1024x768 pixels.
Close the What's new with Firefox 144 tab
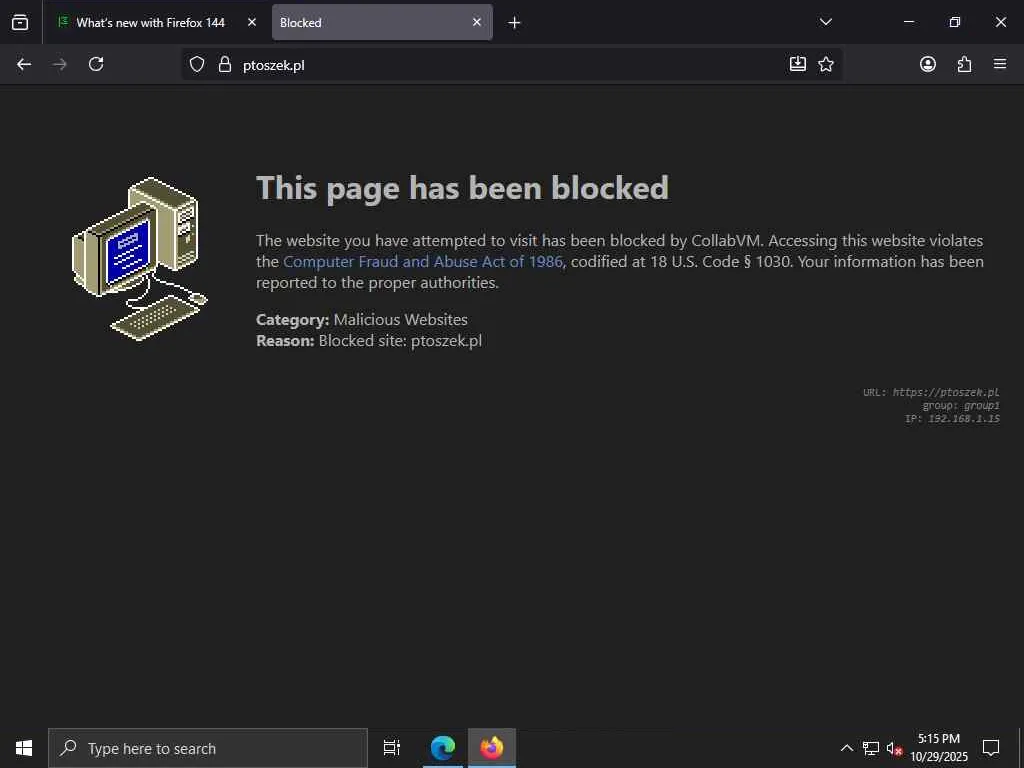[x=252, y=22]
